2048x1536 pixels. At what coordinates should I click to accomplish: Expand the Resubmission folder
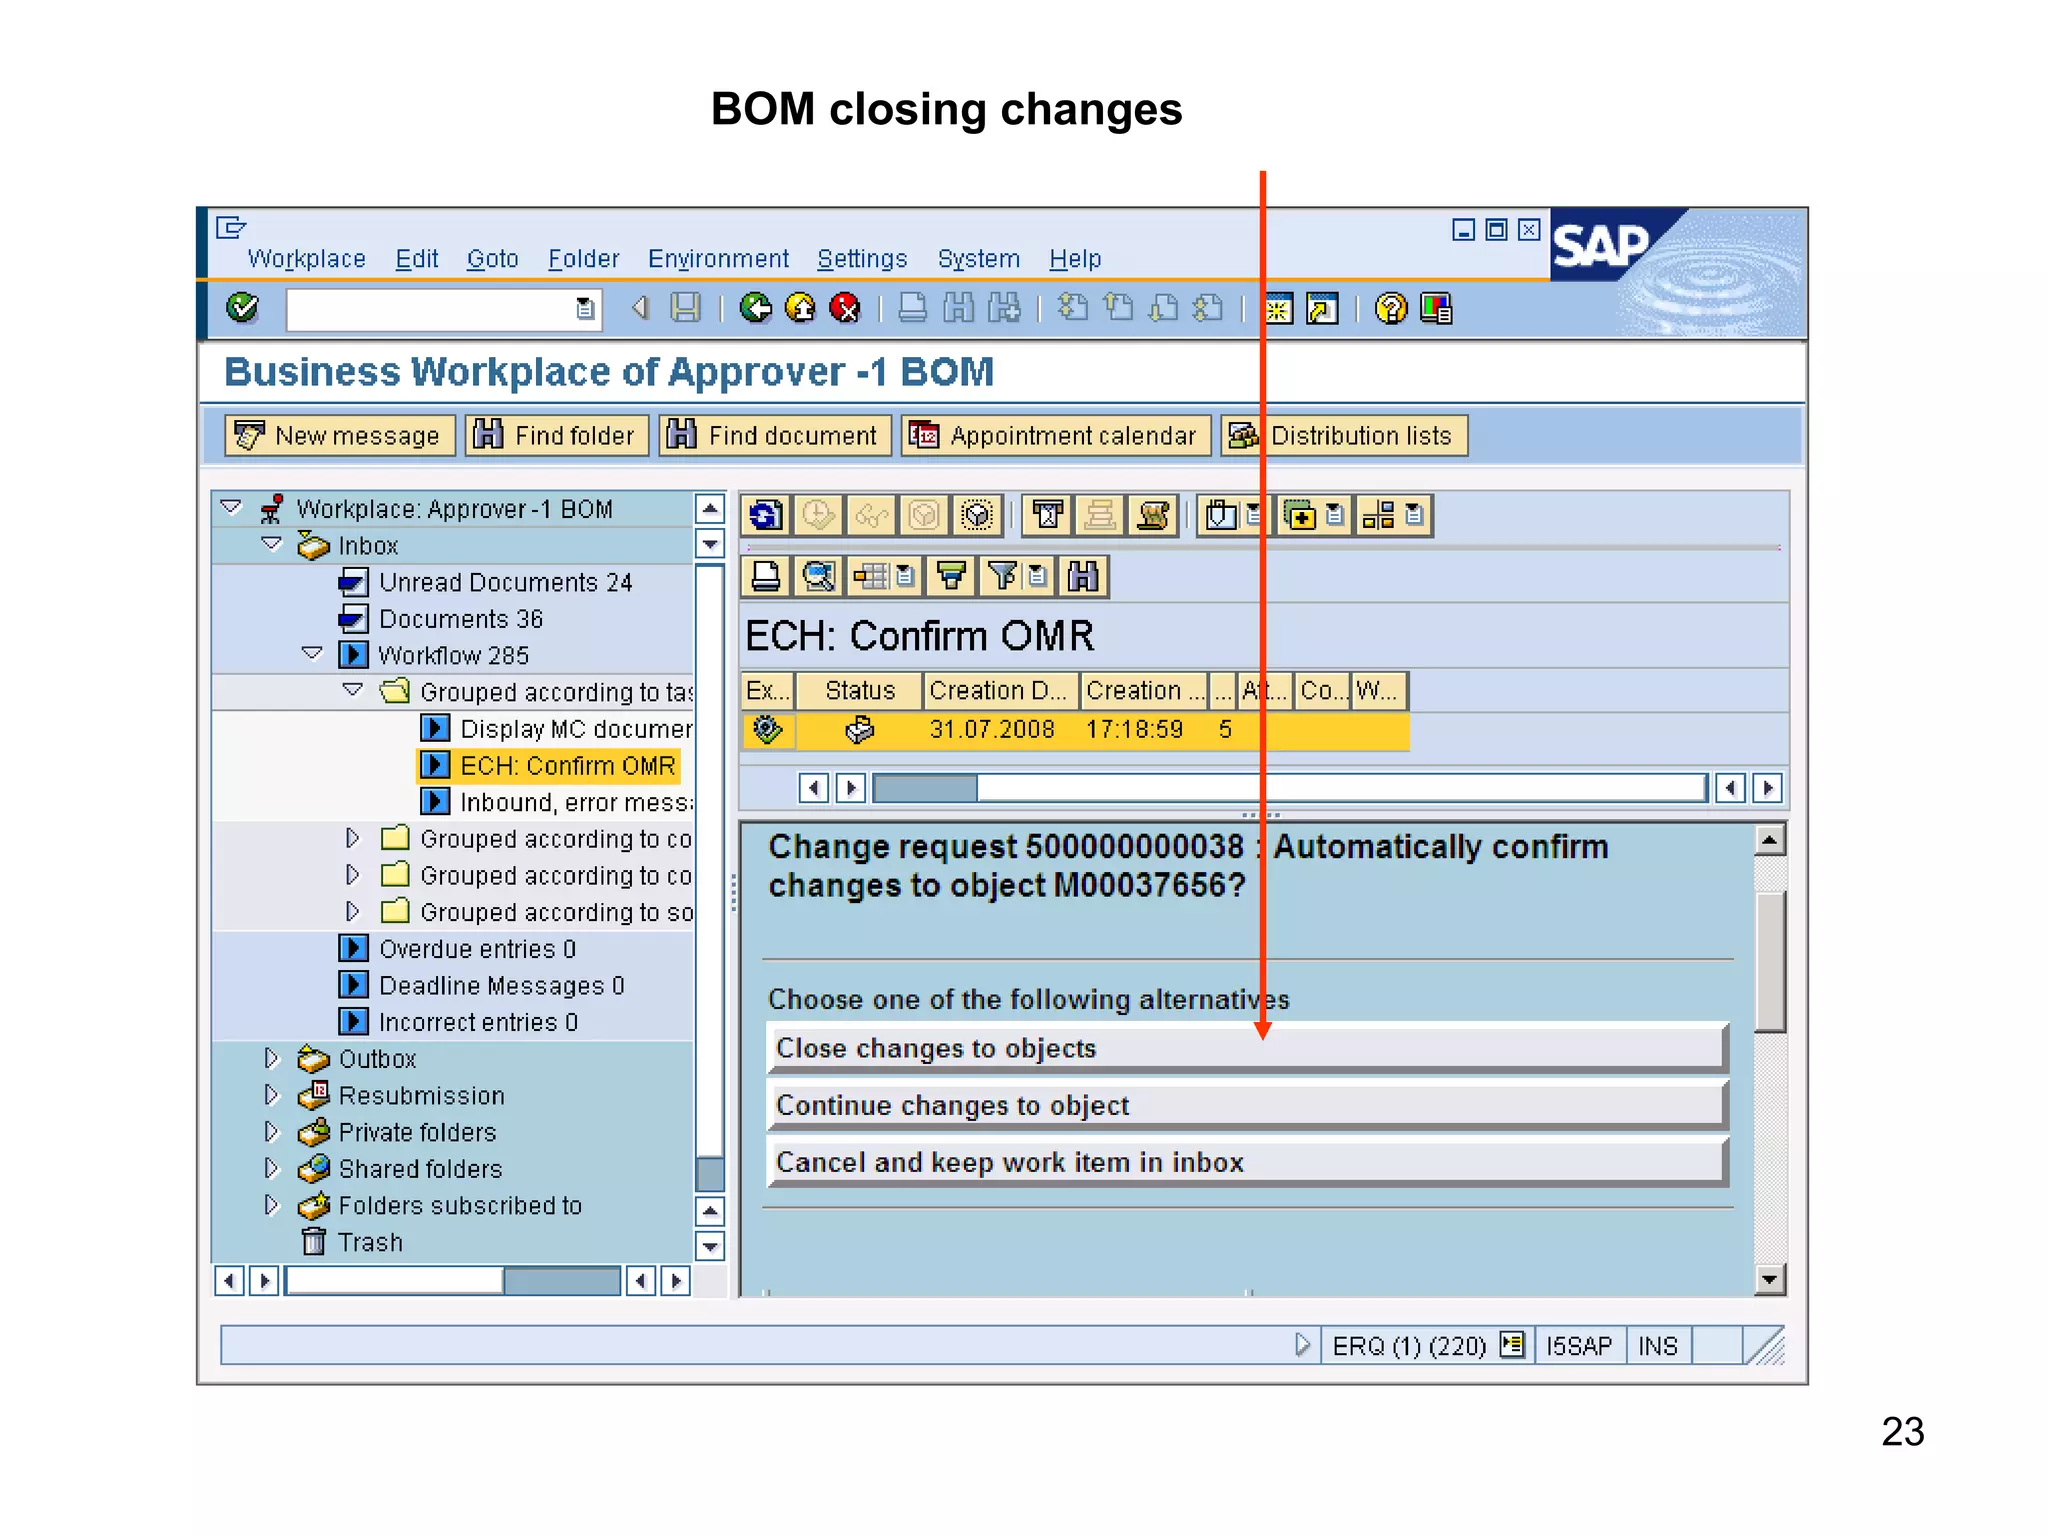click(271, 1095)
